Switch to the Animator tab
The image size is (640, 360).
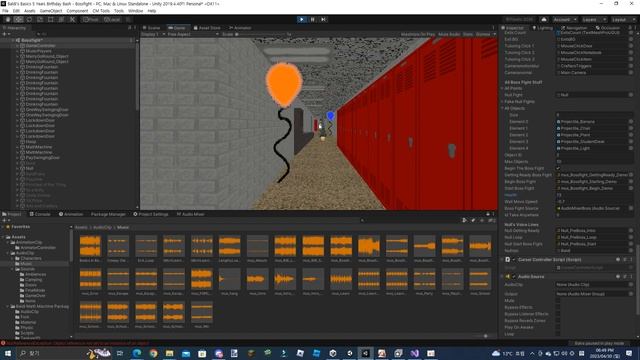(240, 28)
